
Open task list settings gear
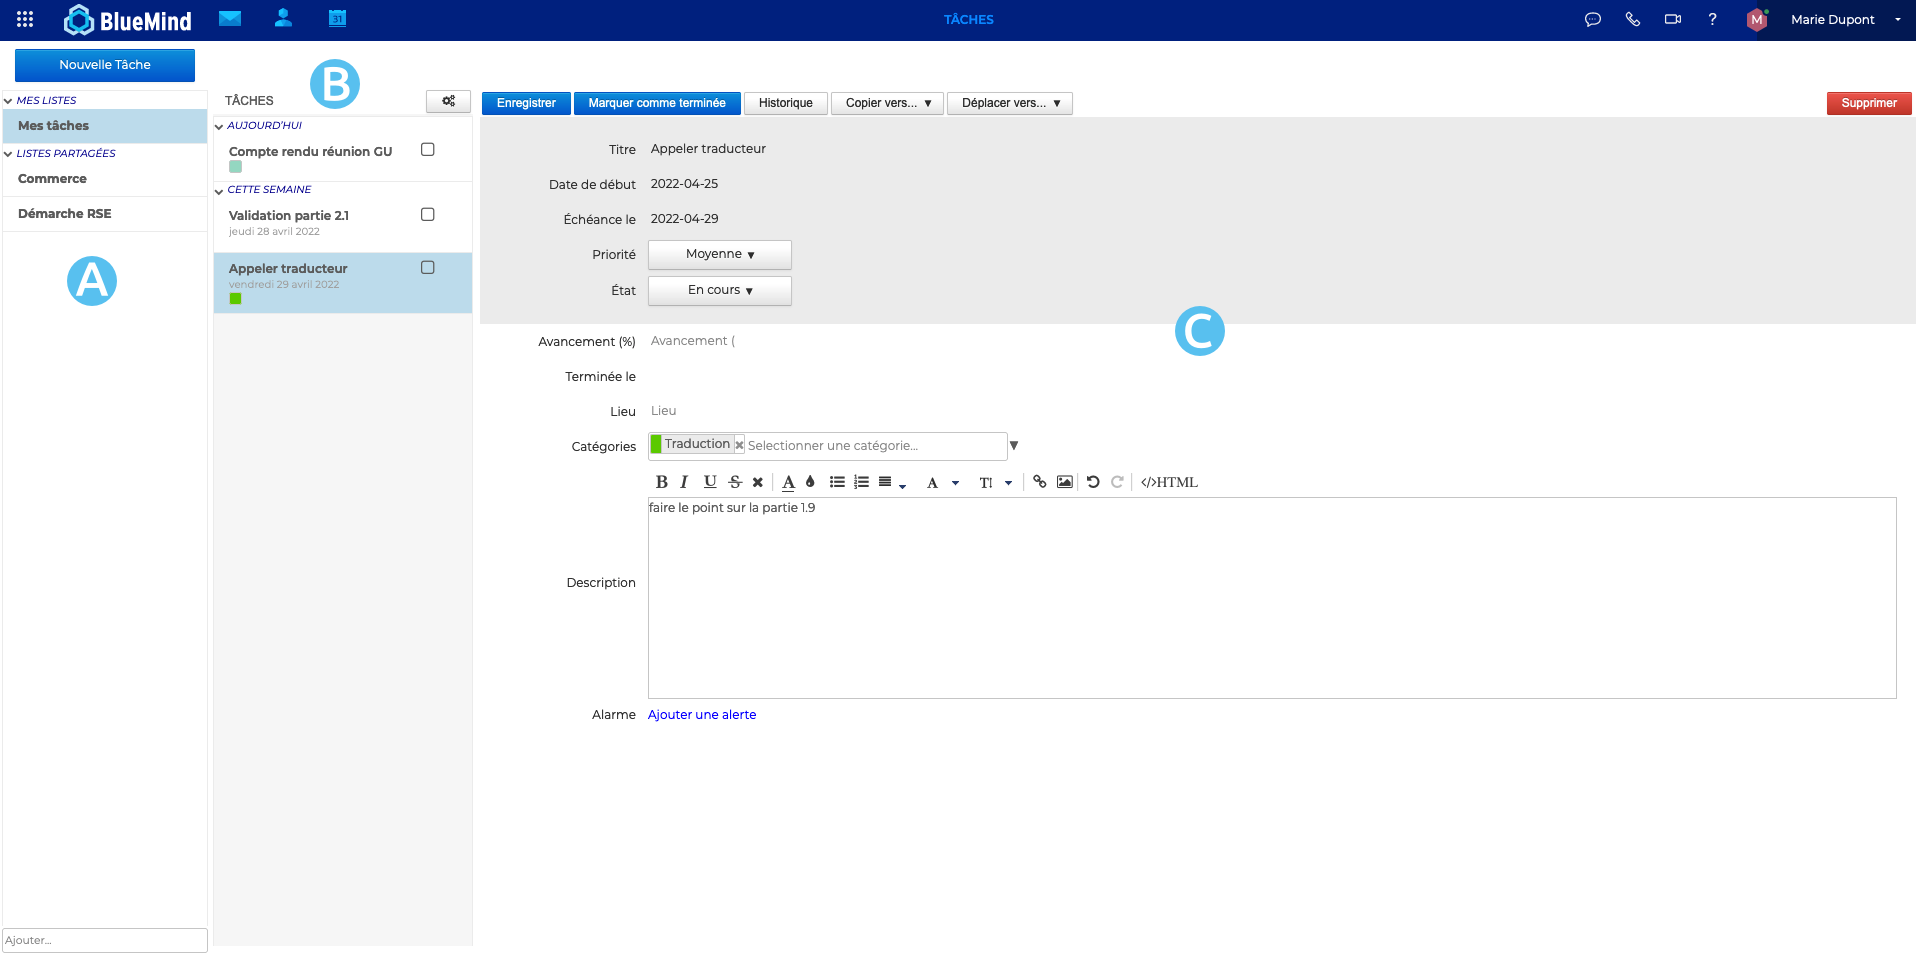448,101
